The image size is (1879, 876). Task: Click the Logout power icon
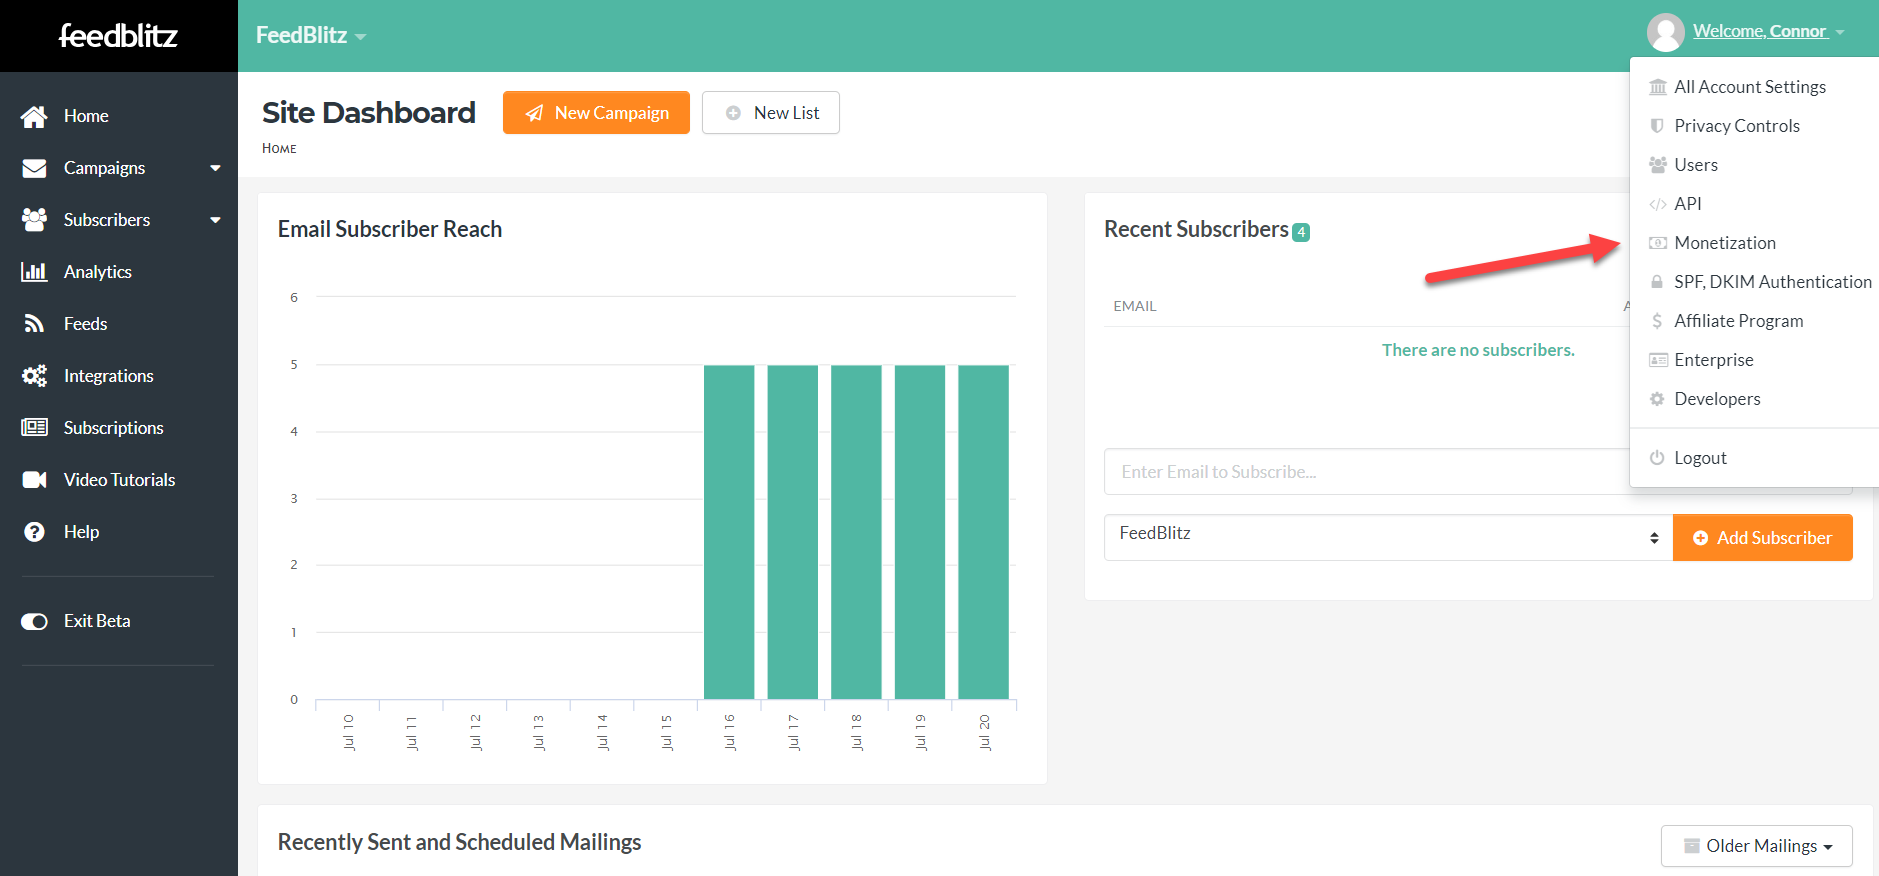pos(1657,458)
